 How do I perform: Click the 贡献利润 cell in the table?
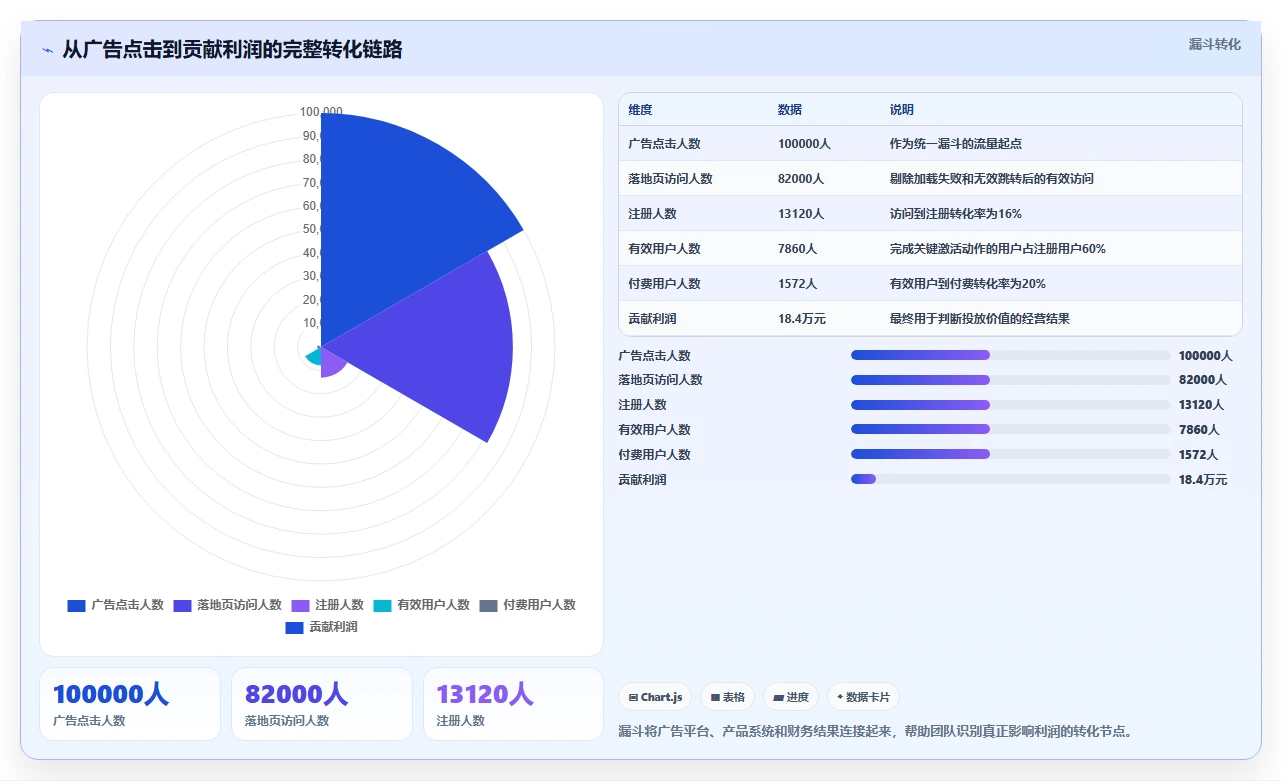pos(652,319)
